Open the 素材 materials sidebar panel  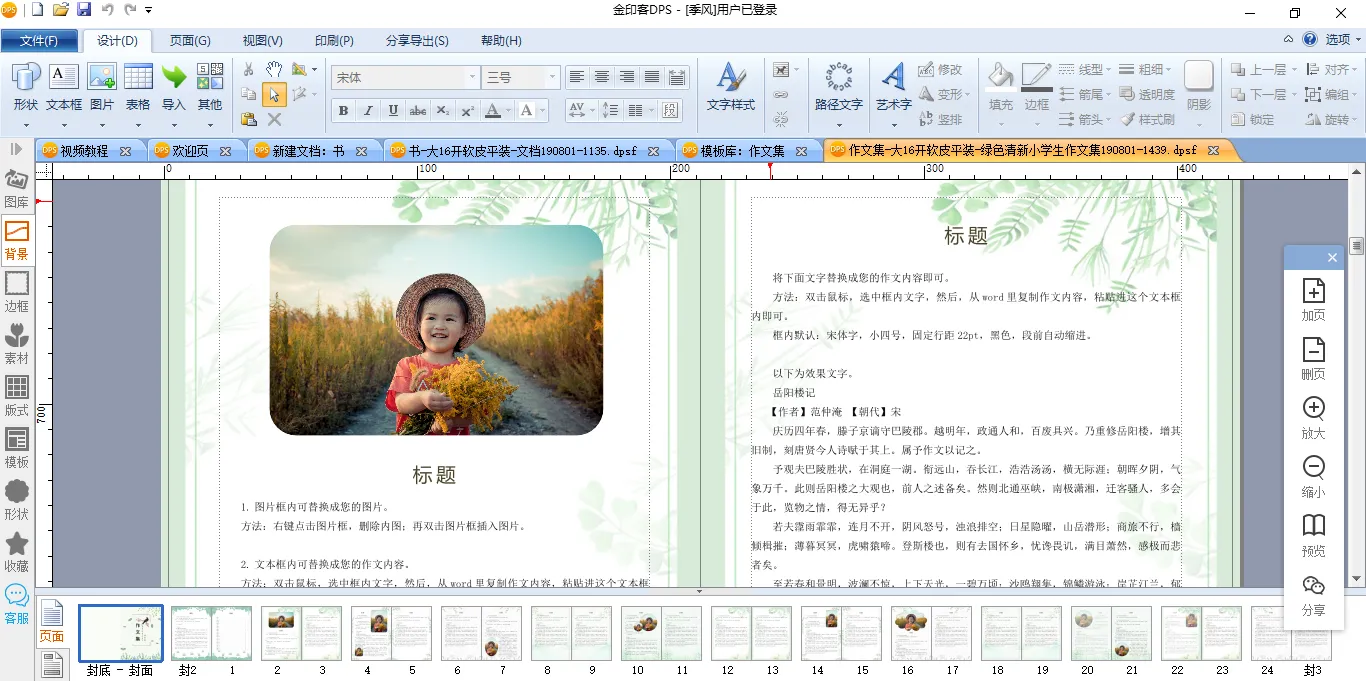(x=17, y=343)
